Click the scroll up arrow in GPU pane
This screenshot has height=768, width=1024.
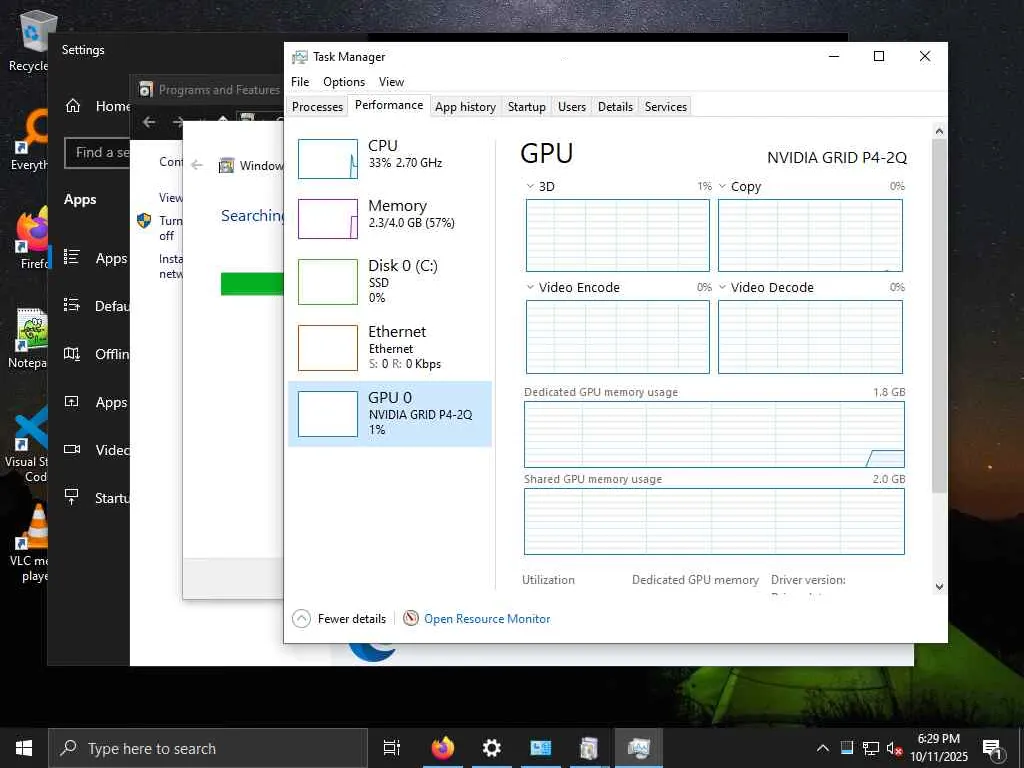939,131
